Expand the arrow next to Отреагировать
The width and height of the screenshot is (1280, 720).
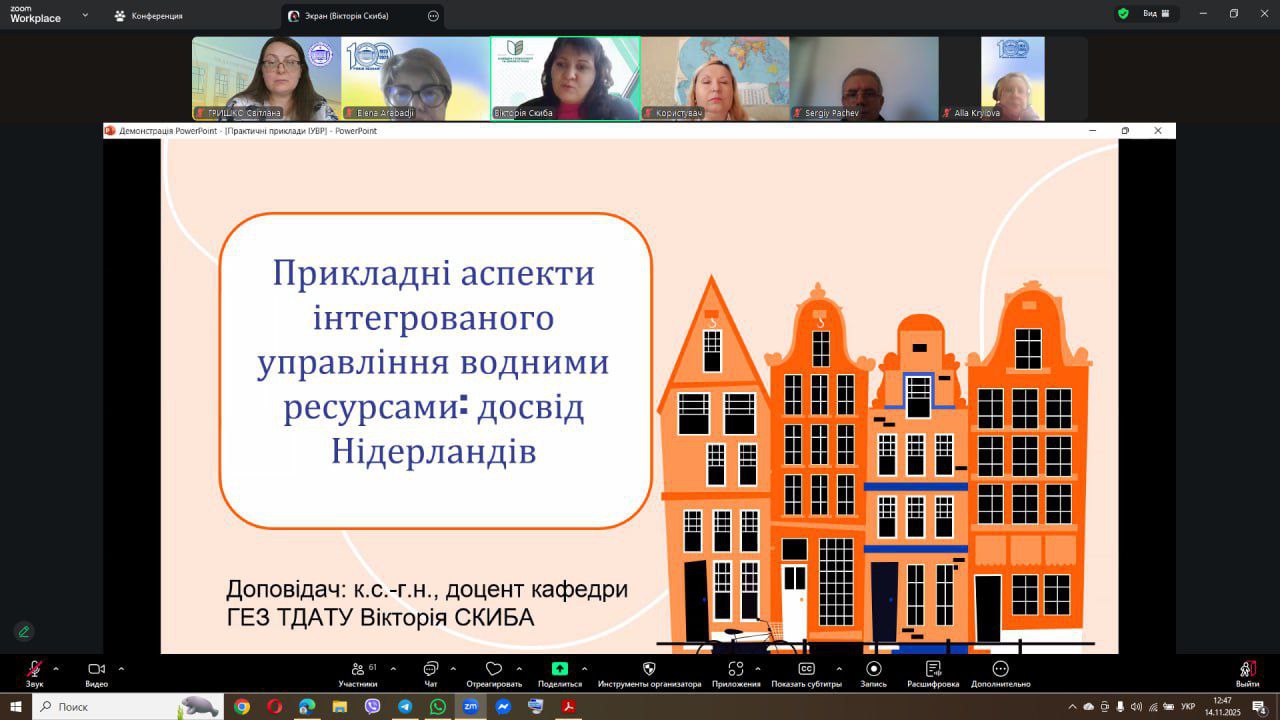click(x=519, y=668)
